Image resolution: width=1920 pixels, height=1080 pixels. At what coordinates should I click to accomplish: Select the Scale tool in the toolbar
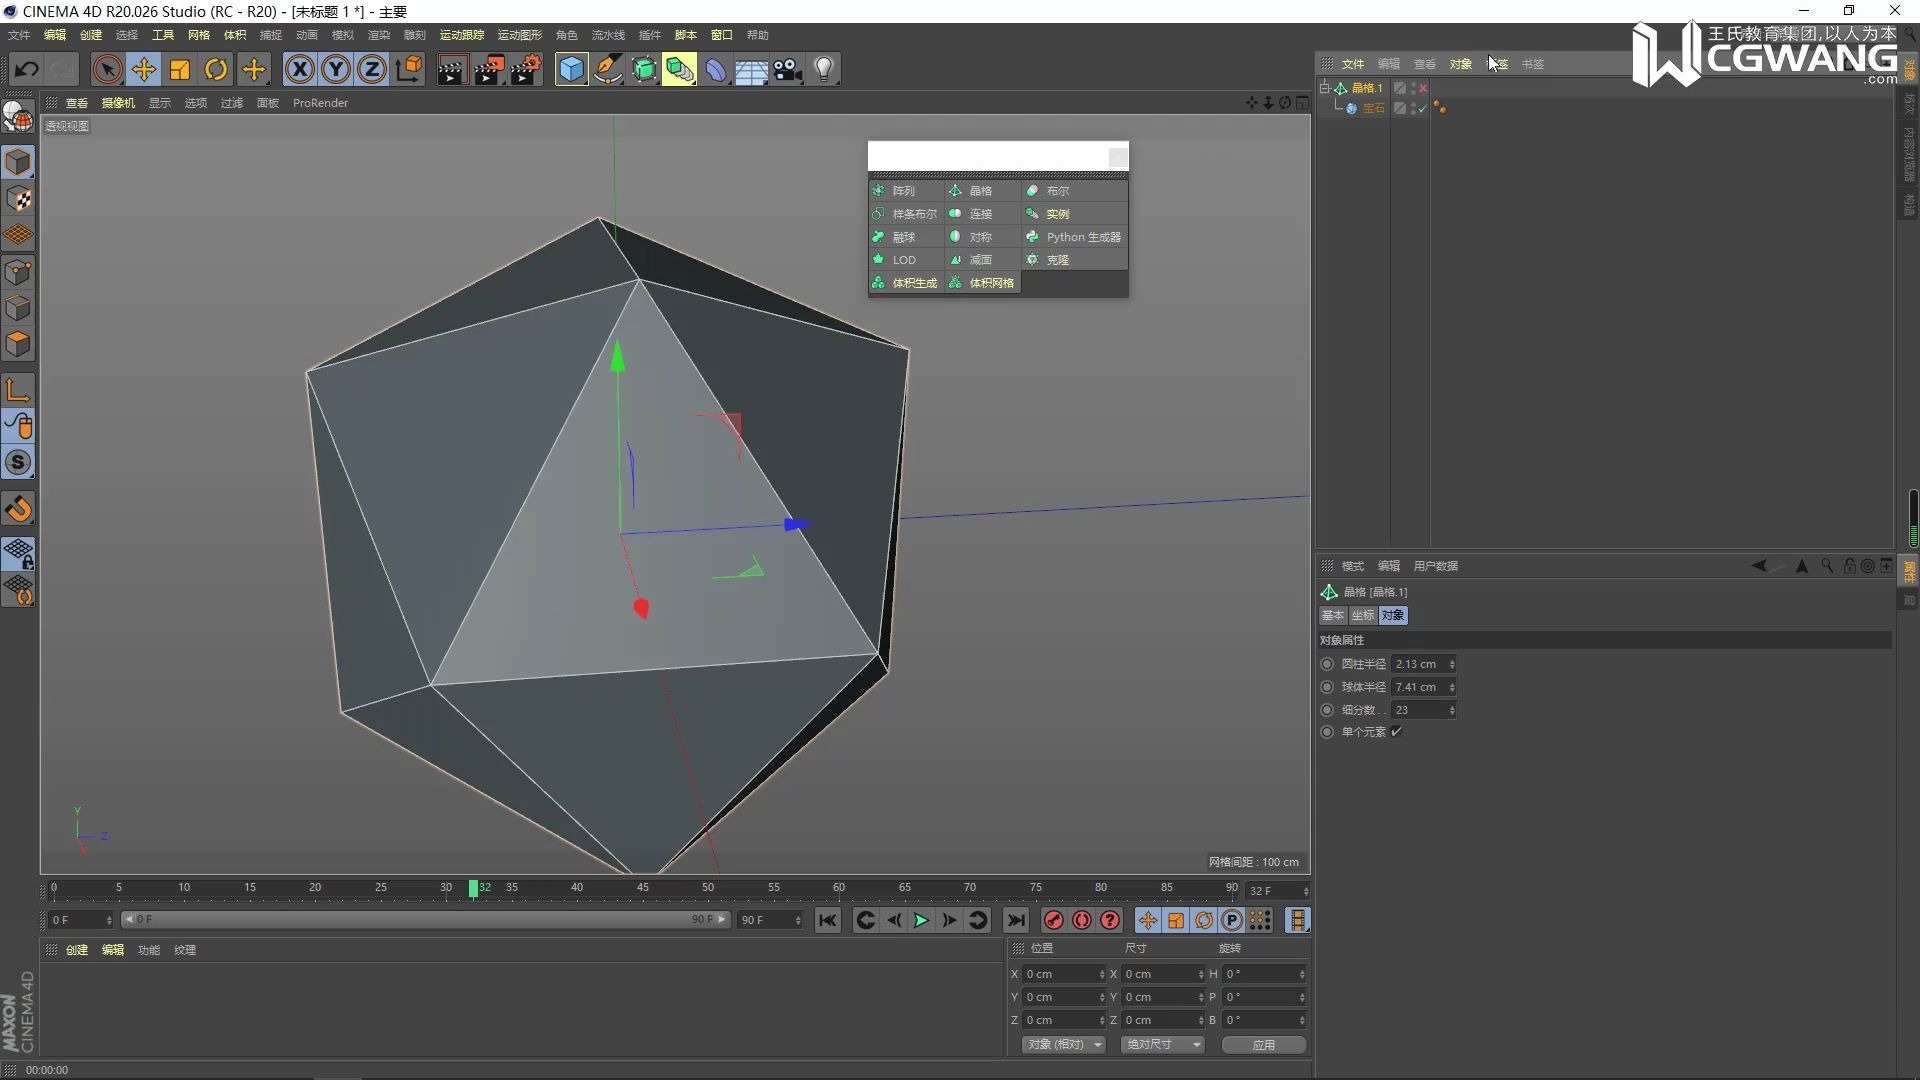179,68
